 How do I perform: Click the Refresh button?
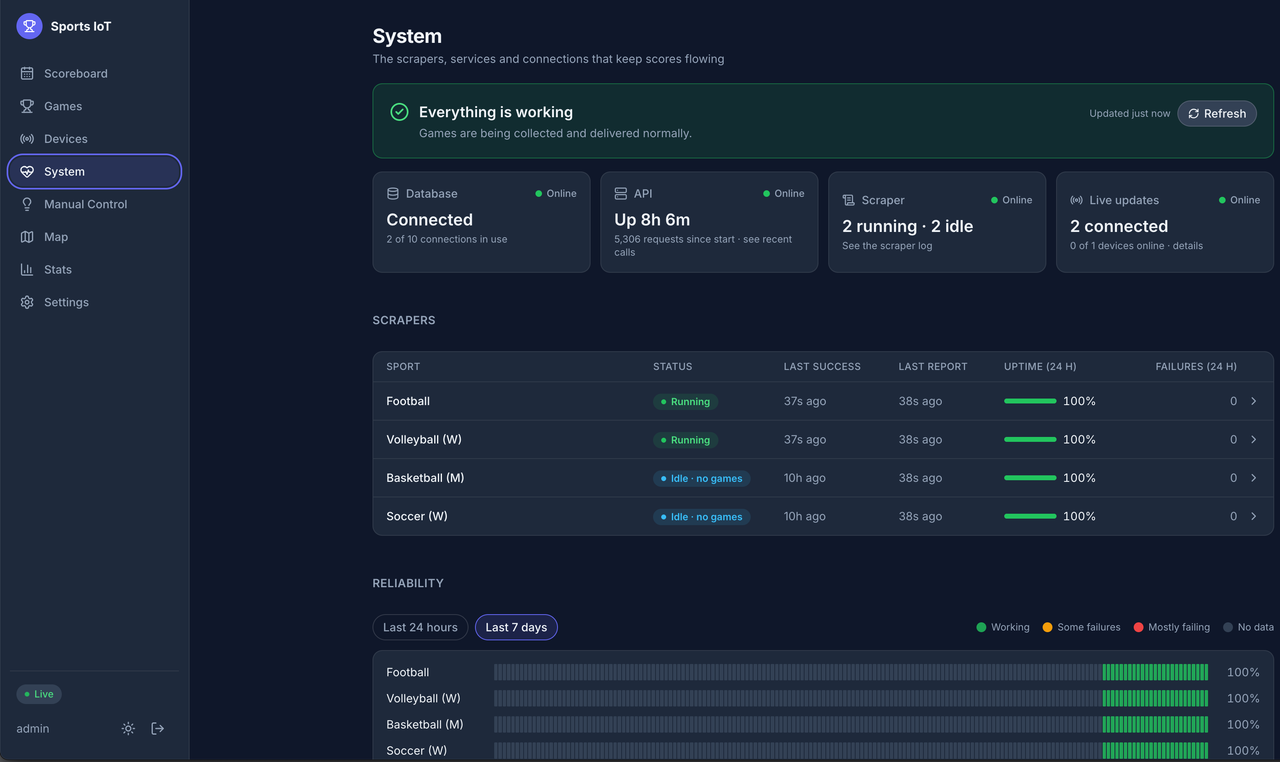click(1217, 114)
